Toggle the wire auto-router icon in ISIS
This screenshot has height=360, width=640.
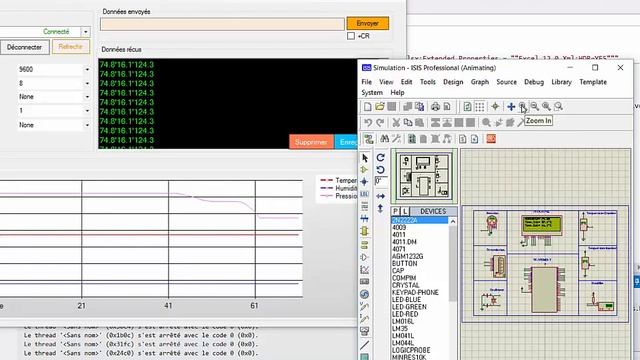tap(369, 139)
